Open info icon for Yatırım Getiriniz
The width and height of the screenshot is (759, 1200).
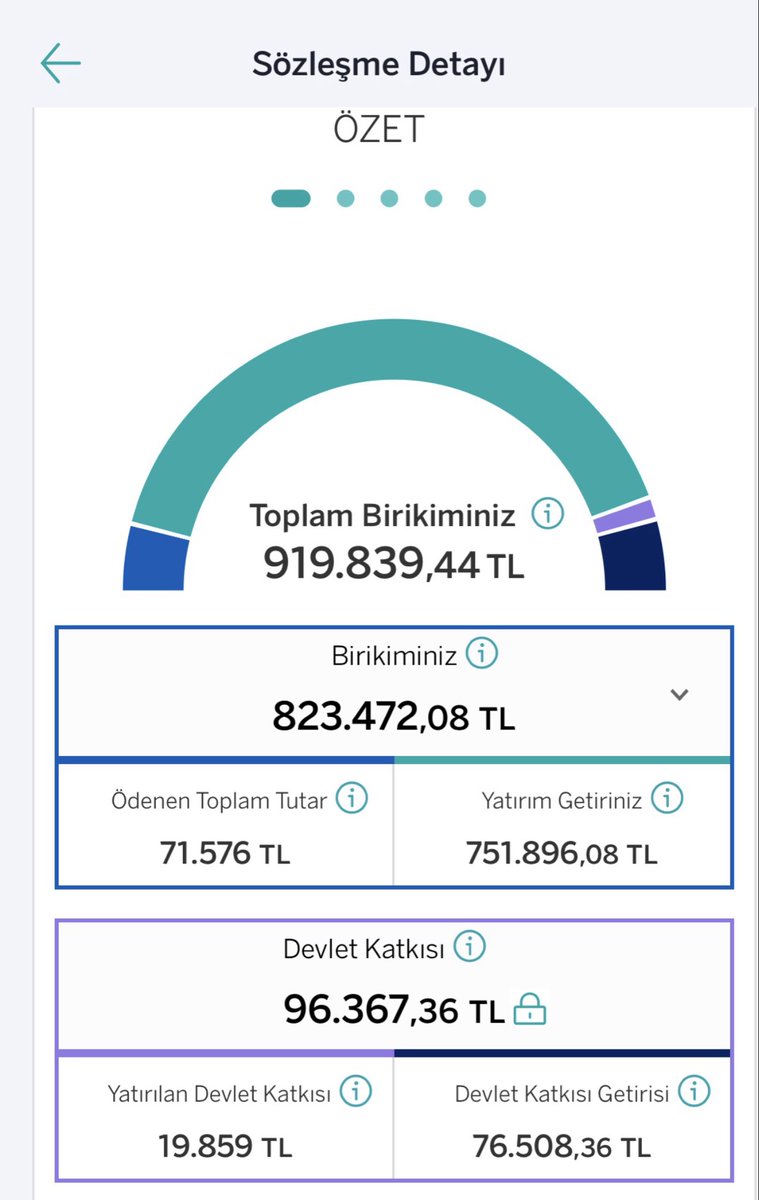(x=667, y=798)
